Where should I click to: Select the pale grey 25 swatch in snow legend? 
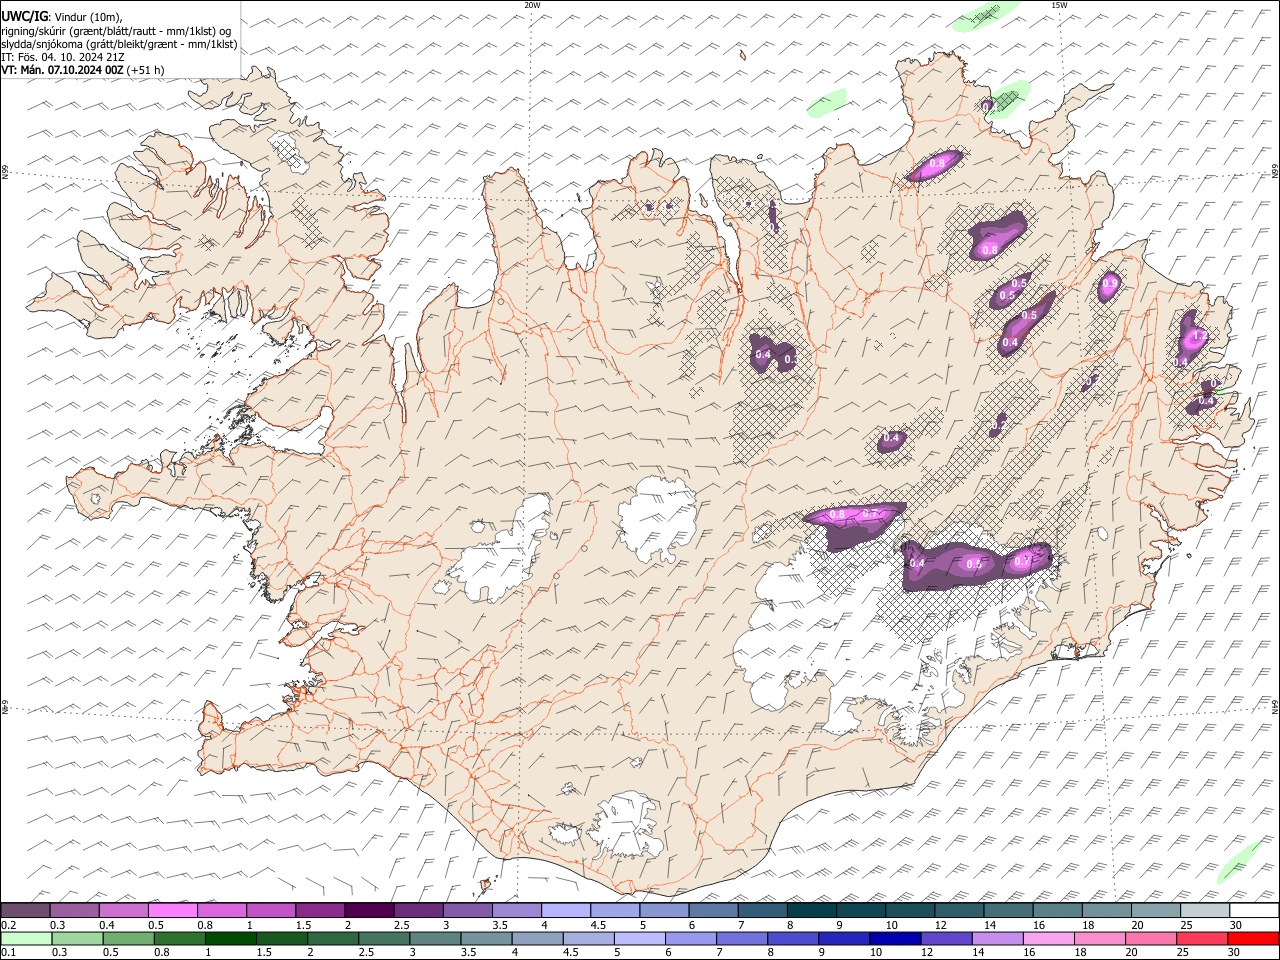click(x=1205, y=910)
